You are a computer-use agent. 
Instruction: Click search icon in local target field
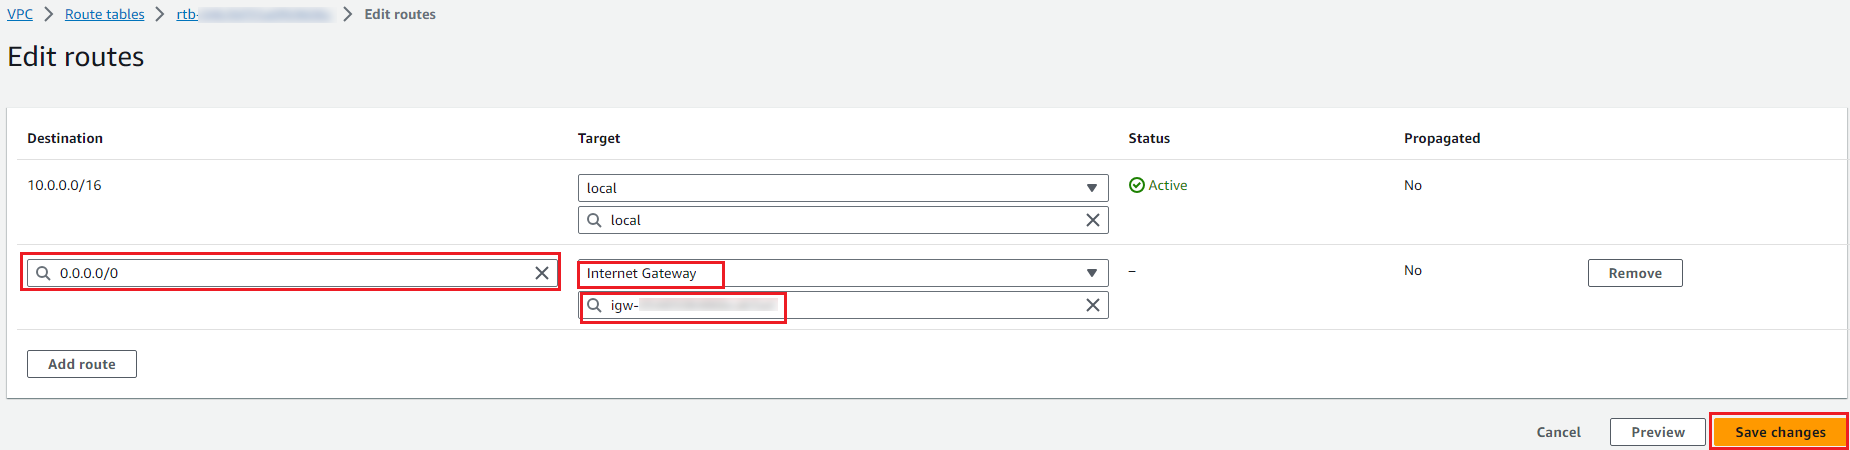click(x=594, y=220)
